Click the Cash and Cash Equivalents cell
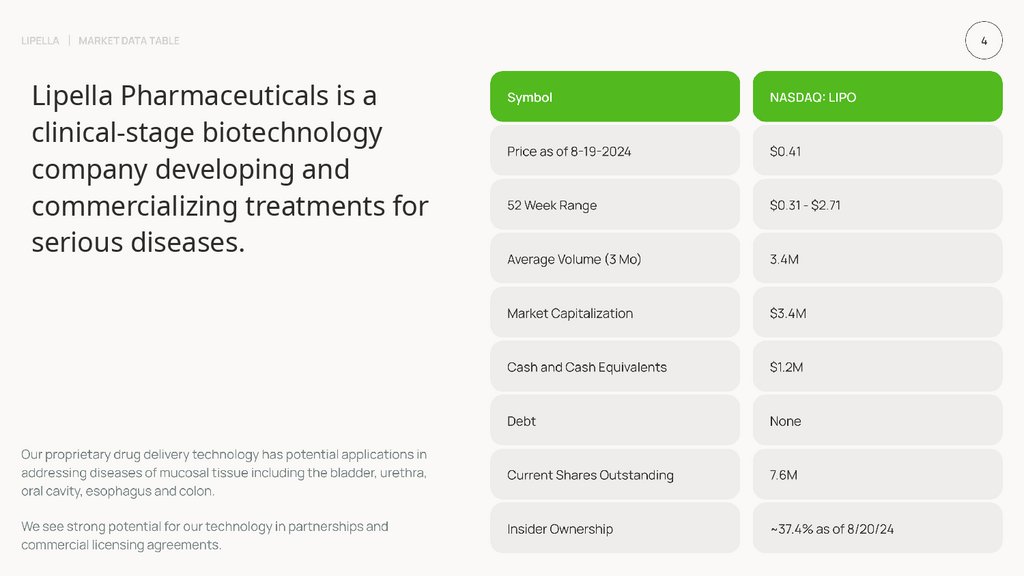Viewport: 1024px width, 576px height. (614, 367)
